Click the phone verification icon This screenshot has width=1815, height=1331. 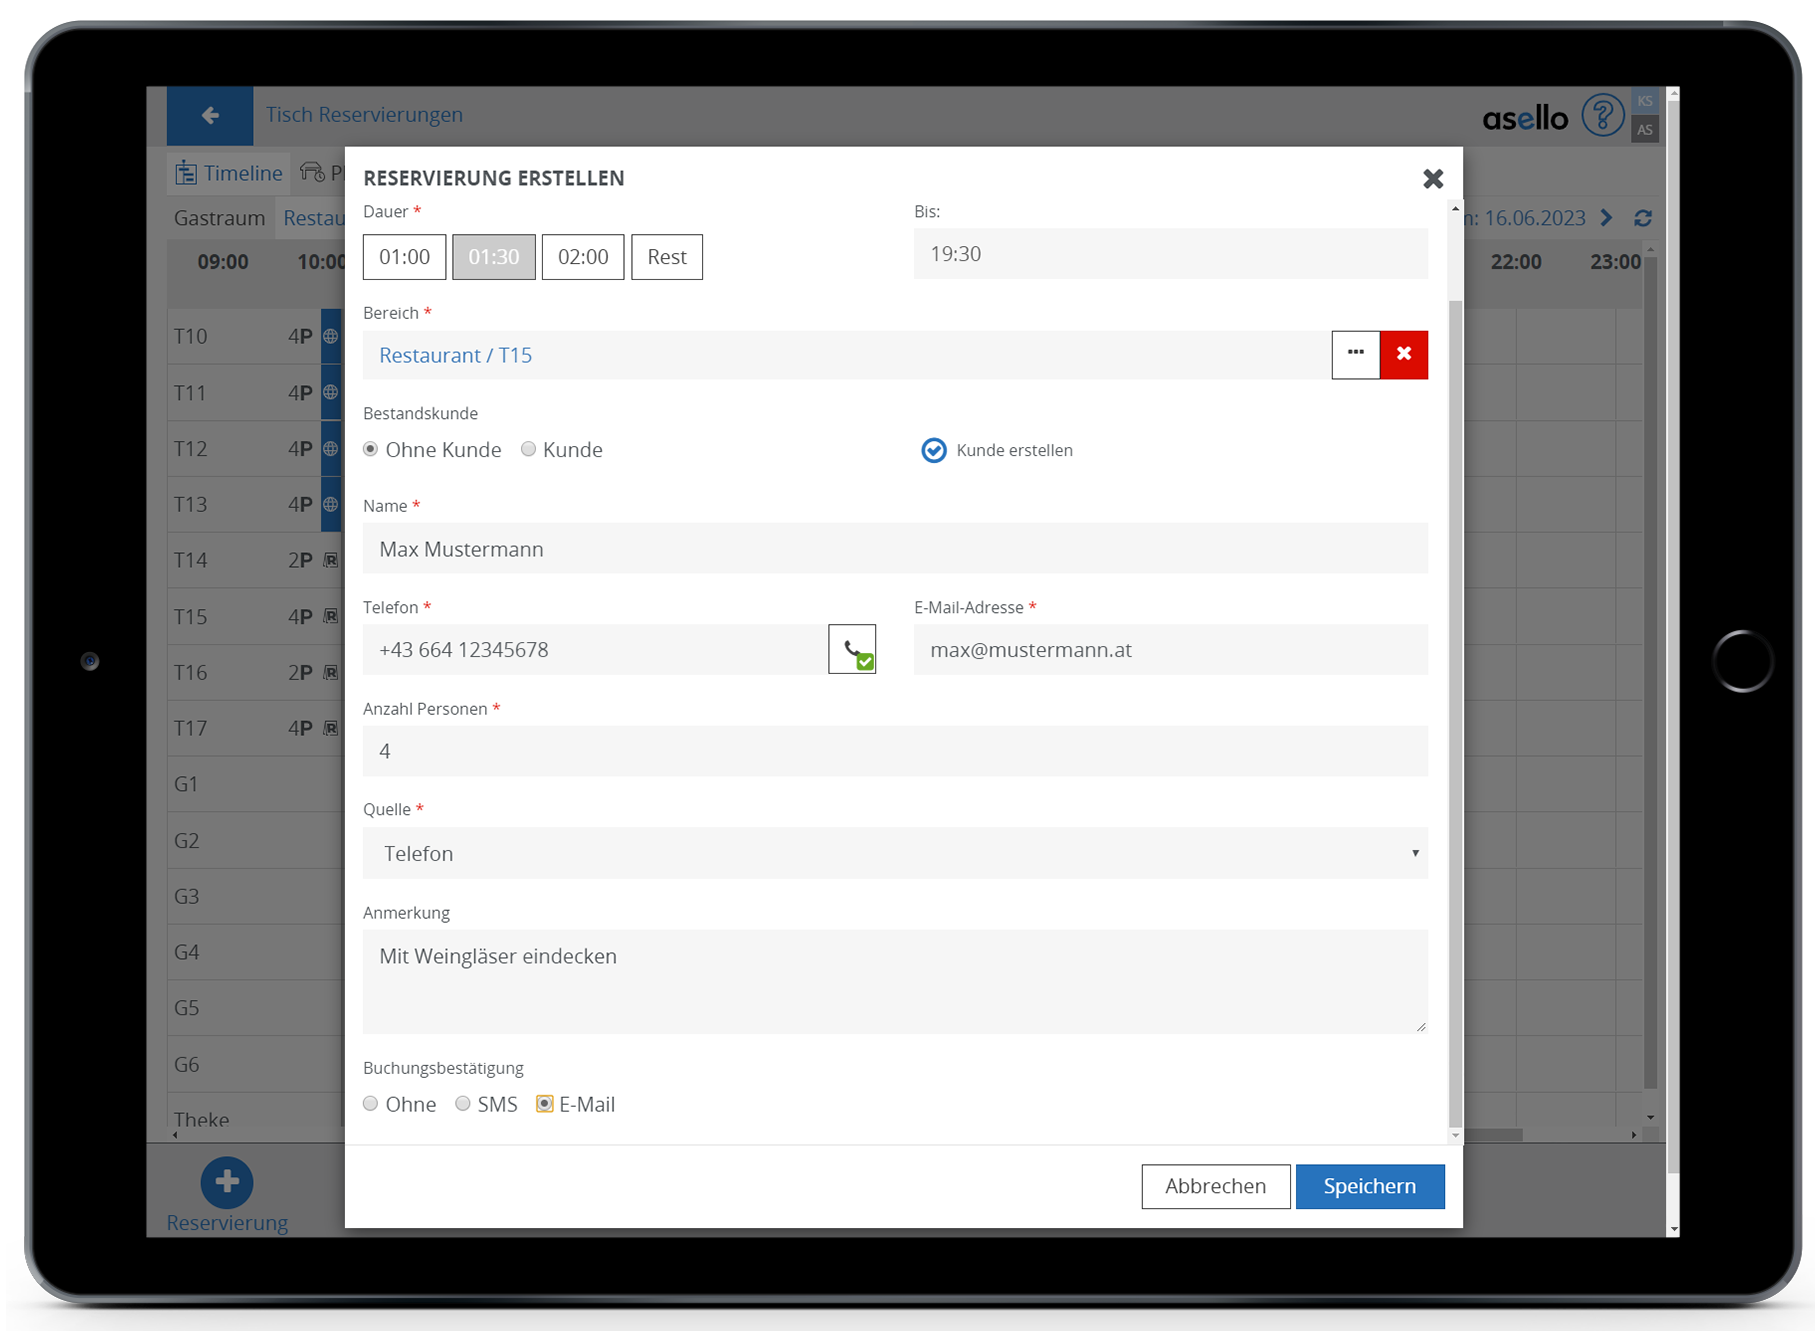pyautogui.click(x=852, y=650)
